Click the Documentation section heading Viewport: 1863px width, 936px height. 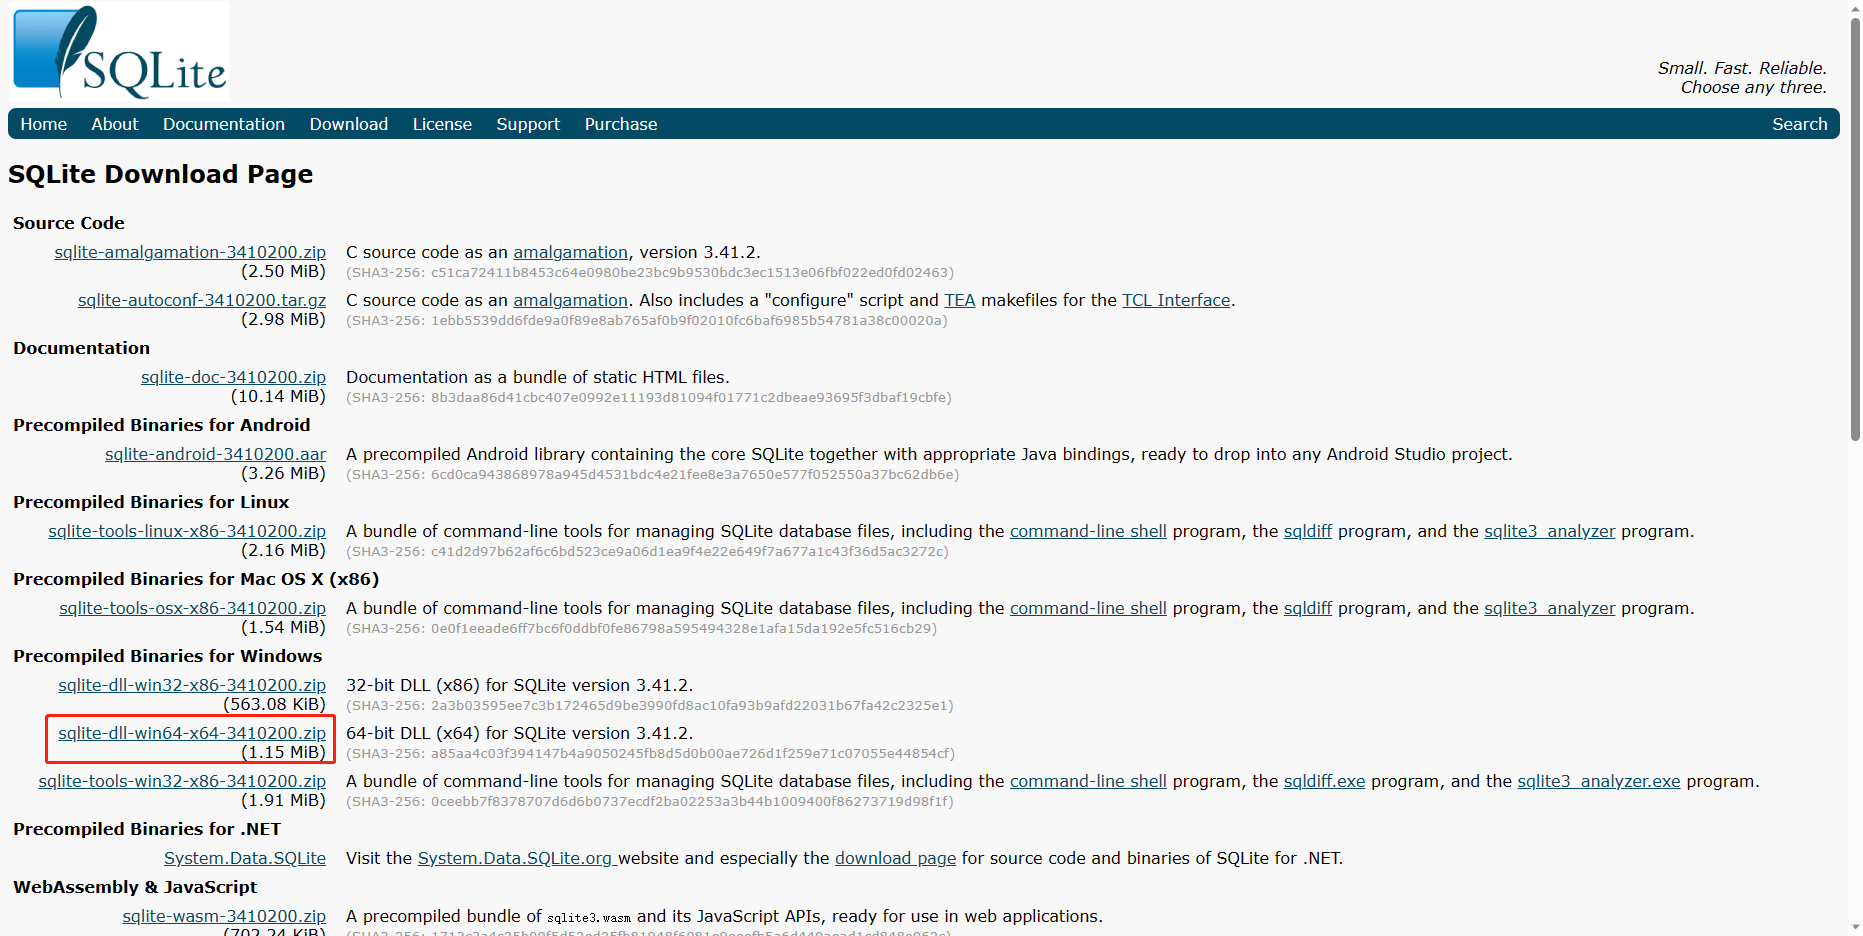(82, 348)
